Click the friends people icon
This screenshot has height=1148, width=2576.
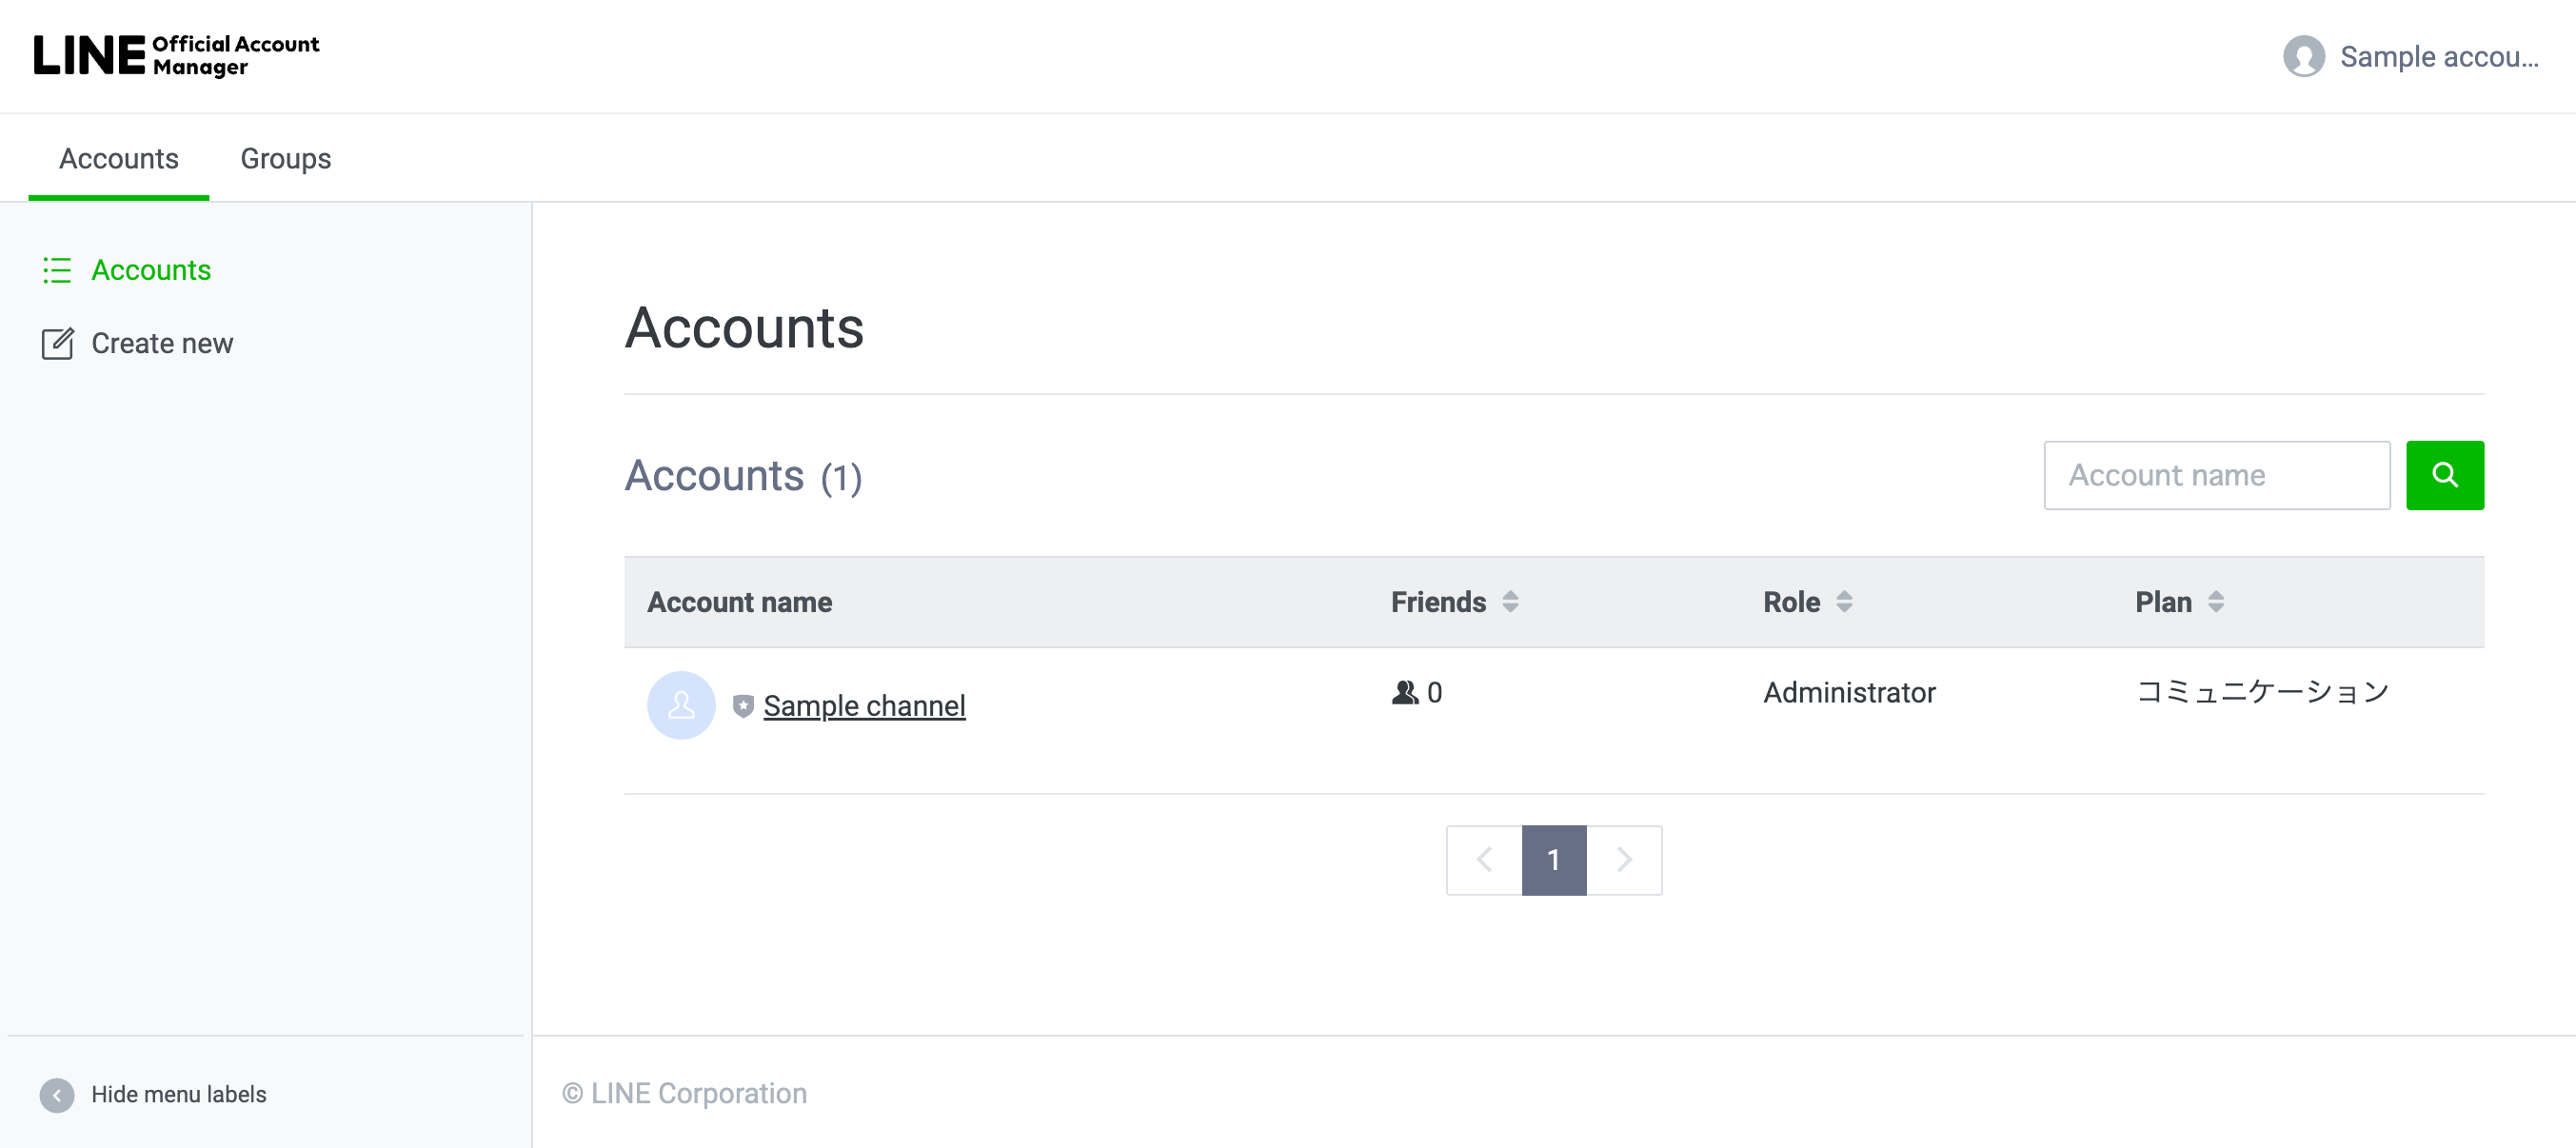coord(1404,692)
